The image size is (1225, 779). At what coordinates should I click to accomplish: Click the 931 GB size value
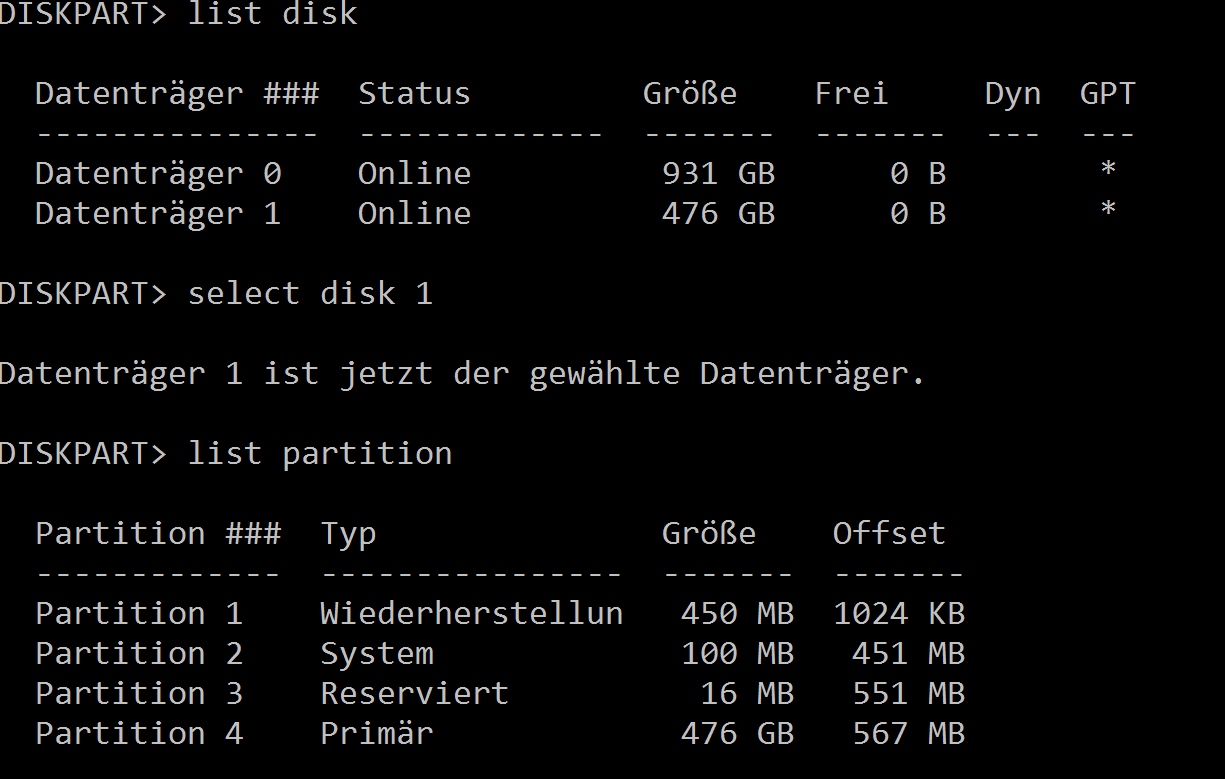(718, 173)
